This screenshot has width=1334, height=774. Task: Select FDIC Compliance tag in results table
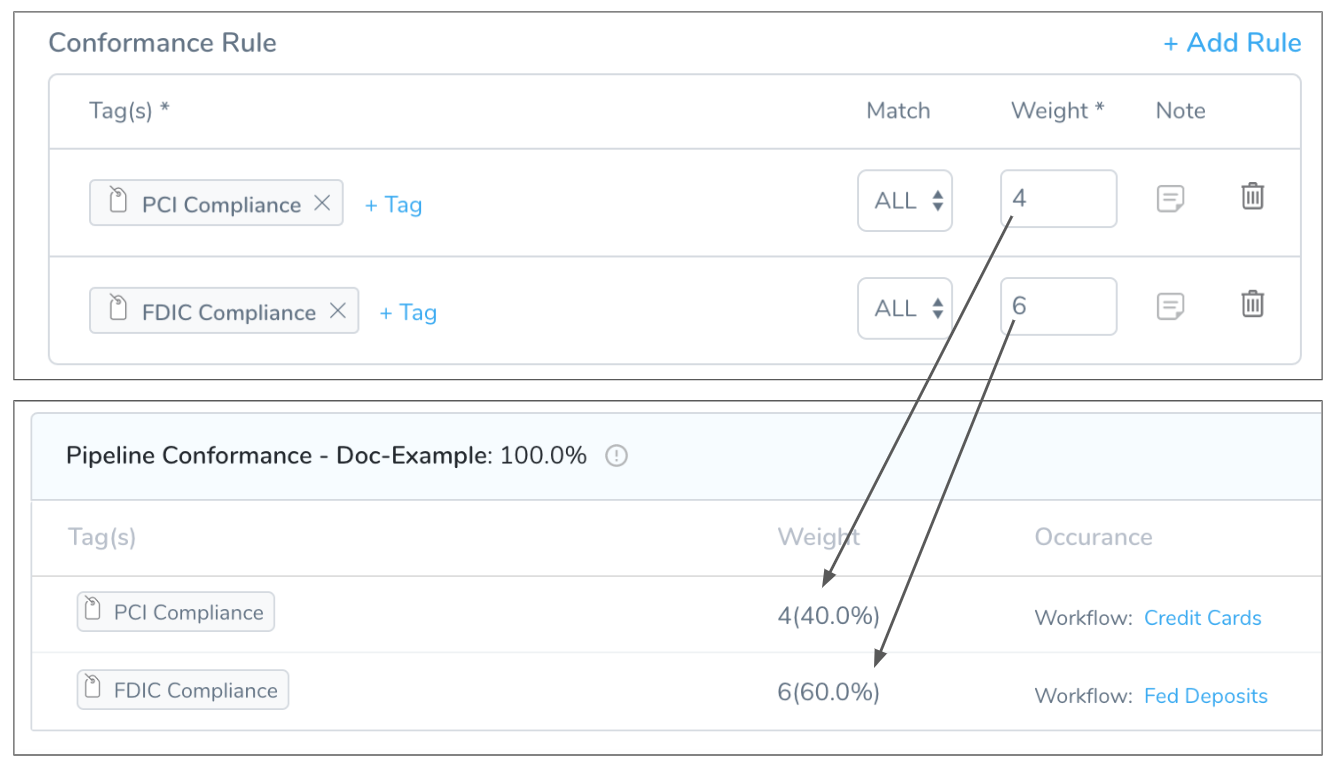point(183,690)
